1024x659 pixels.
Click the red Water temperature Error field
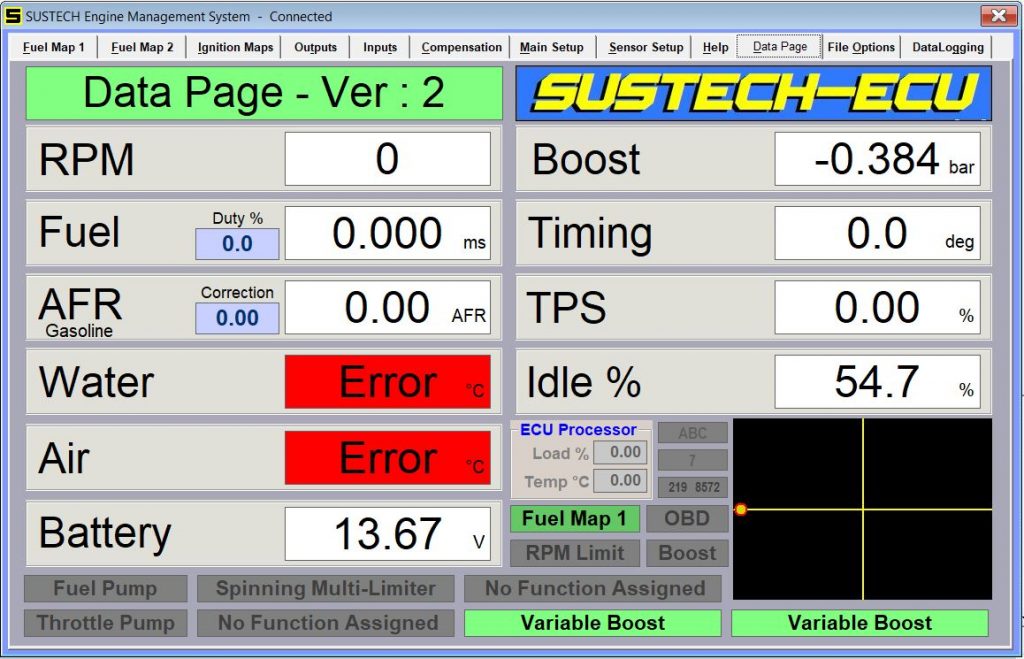coord(387,382)
